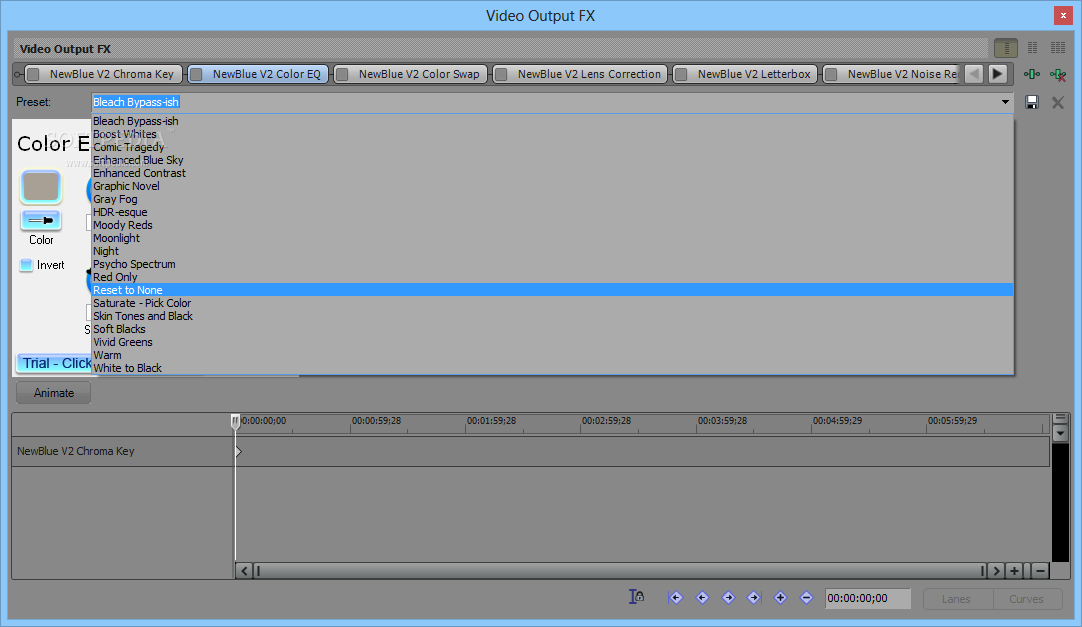Apply the Moonlight preset
This screenshot has height=627, width=1082.
(x=553, y=238)
